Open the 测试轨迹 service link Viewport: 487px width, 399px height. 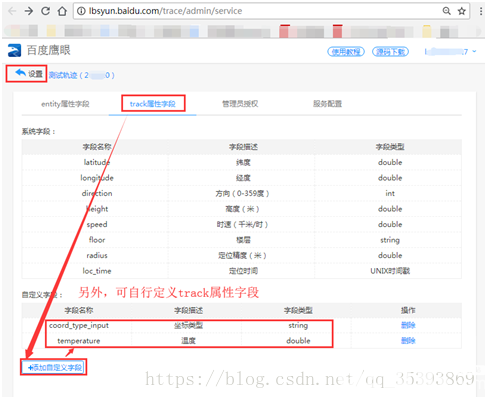(x=82, y=75)
